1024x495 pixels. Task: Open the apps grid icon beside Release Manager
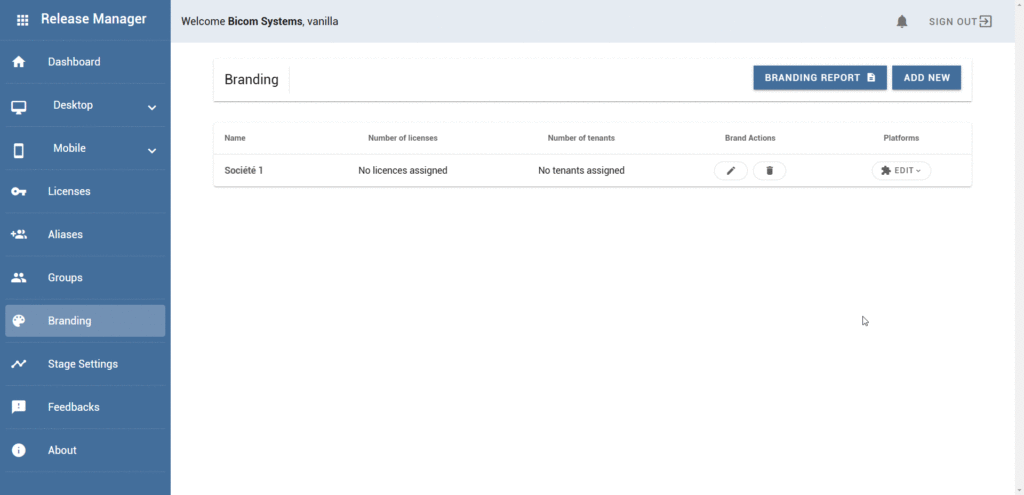pos(22,20)
